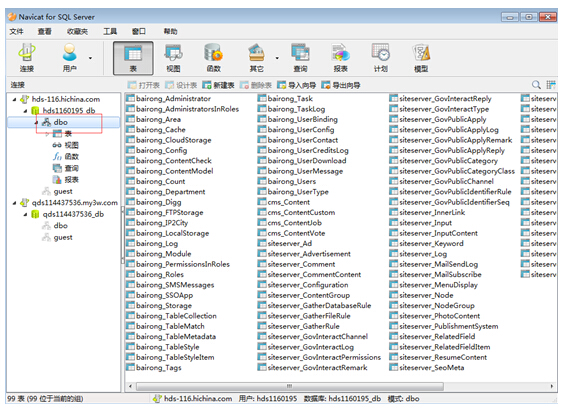Image resolution: width=564 pixels, height=408 pixels.
Task: Click the scrollbar left arrow
Action: (x=130, y=386)
